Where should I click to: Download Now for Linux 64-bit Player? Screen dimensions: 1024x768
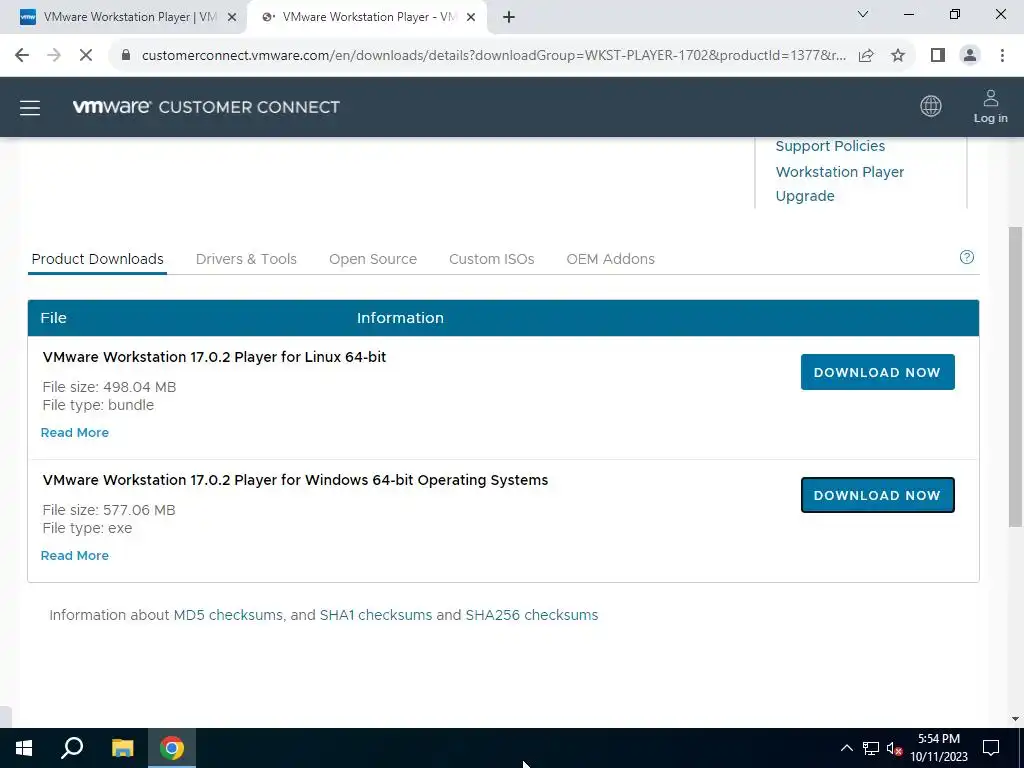pyautogui.click(x=877, y=372)
